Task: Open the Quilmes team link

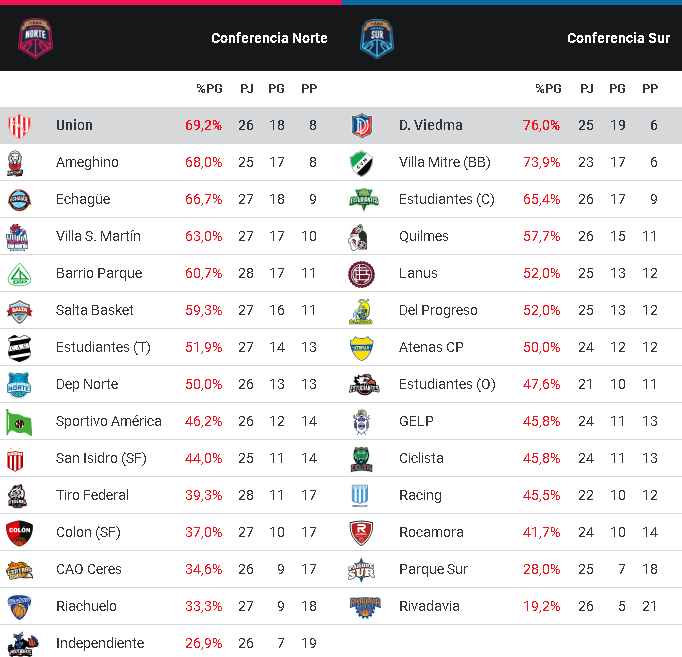Action: (x=423, y=236)
